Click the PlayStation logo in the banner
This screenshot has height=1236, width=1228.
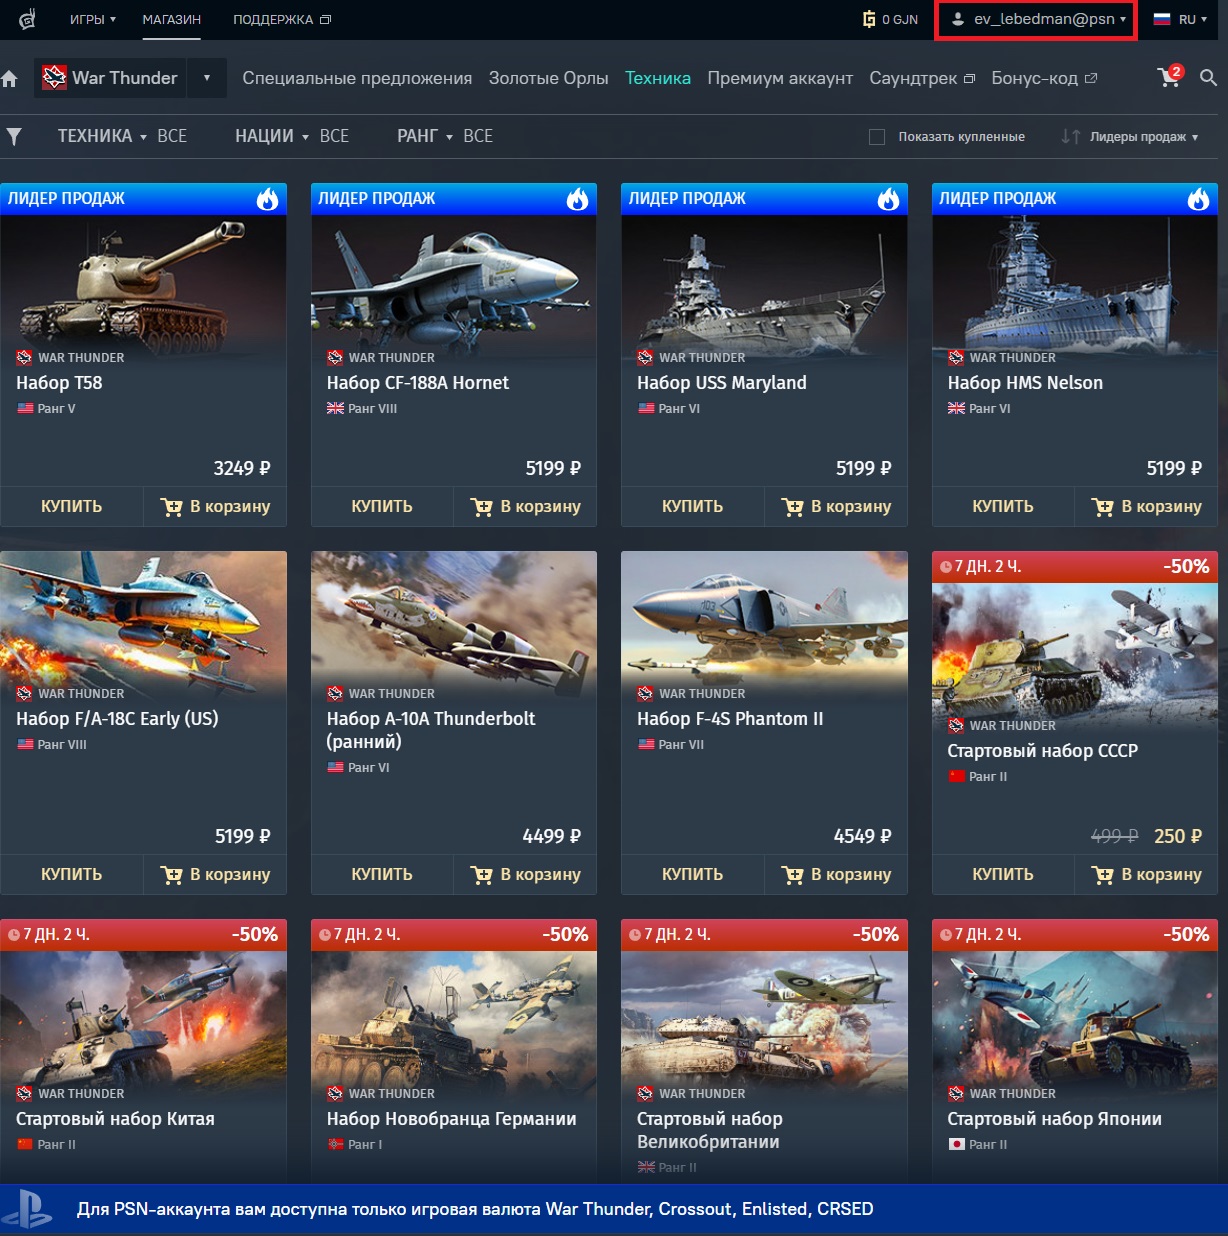(x=27, y=1209)
